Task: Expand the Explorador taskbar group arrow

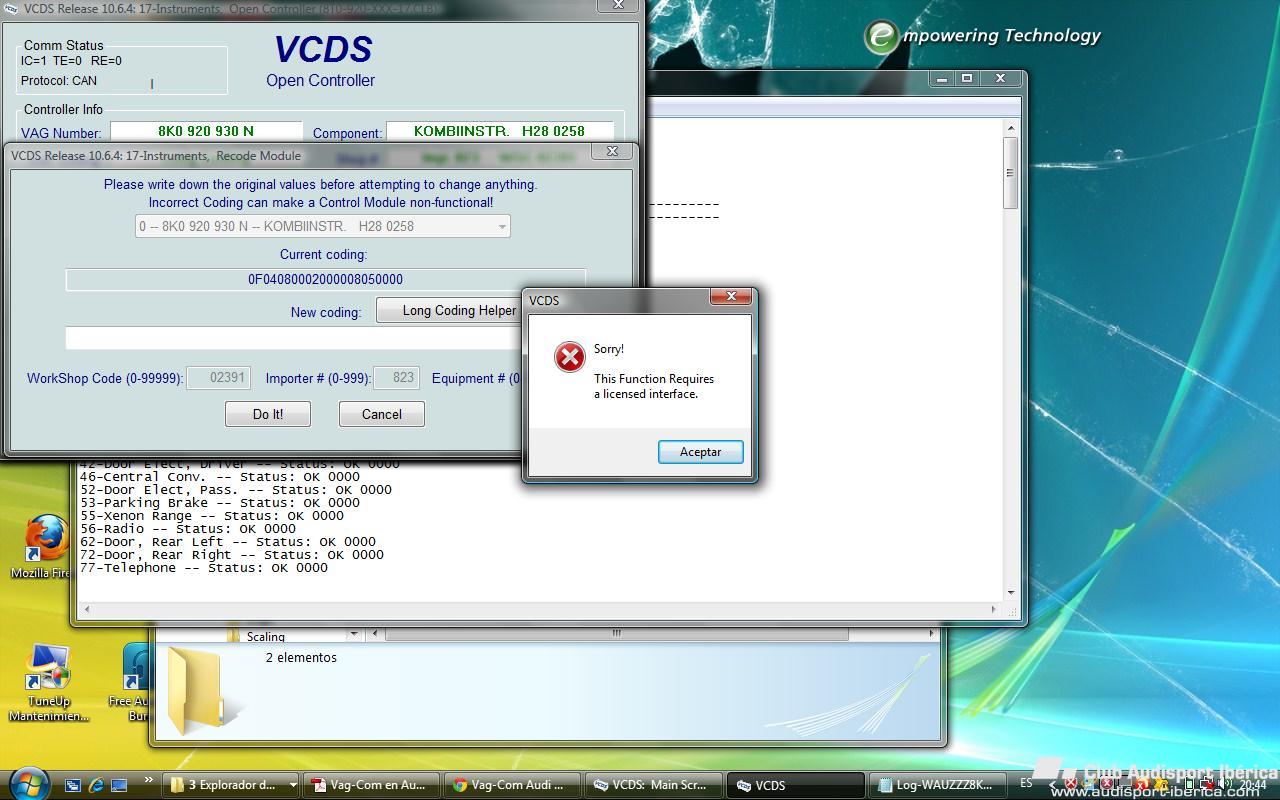Action: (292, 785)
